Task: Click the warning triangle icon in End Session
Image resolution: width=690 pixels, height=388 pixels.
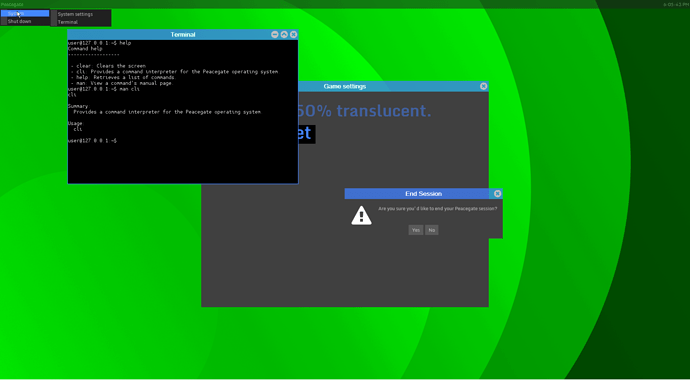Action: pyautogui.click(x=361, y=216)
